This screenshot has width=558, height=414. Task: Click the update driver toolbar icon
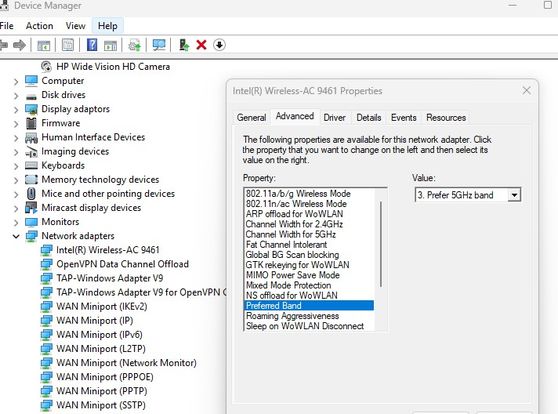(135, 45)
